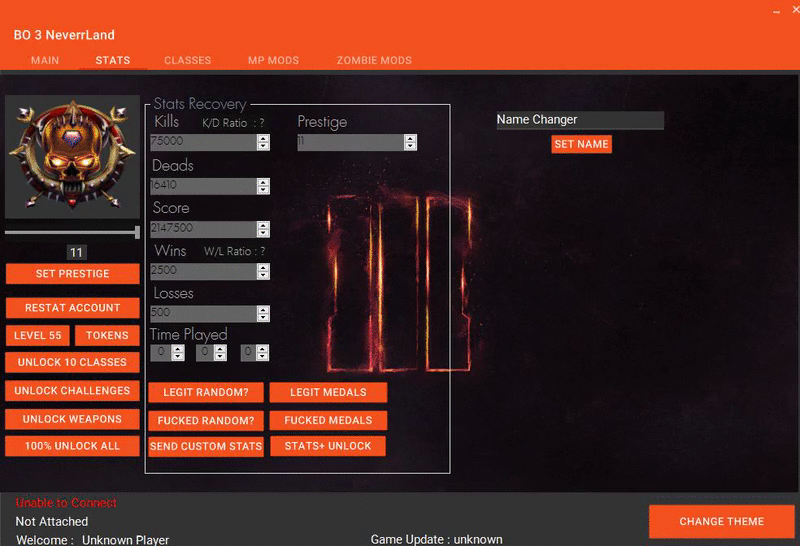Decrease first Time Played spinner value
Image resolution: width=800 pixels, height=546 pixels.
point(178,357)
